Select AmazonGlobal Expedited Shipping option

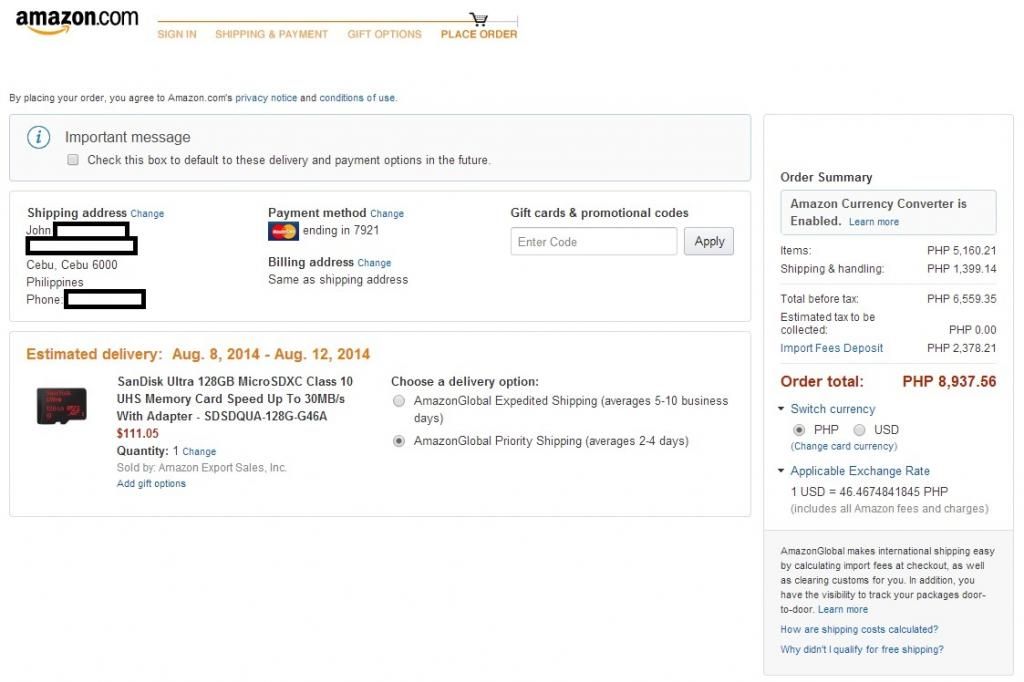tap(398, 401)
